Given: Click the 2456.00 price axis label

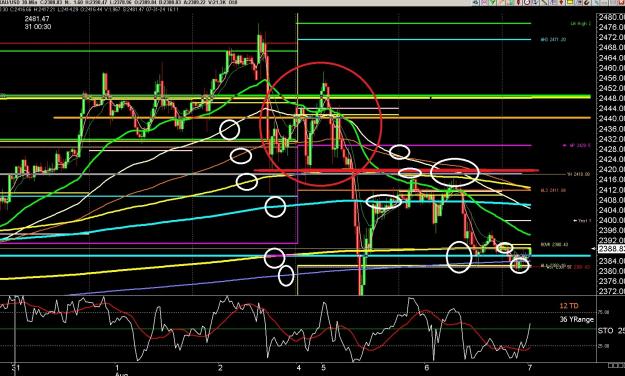Looking at the screenshot, I should point(611,78).
